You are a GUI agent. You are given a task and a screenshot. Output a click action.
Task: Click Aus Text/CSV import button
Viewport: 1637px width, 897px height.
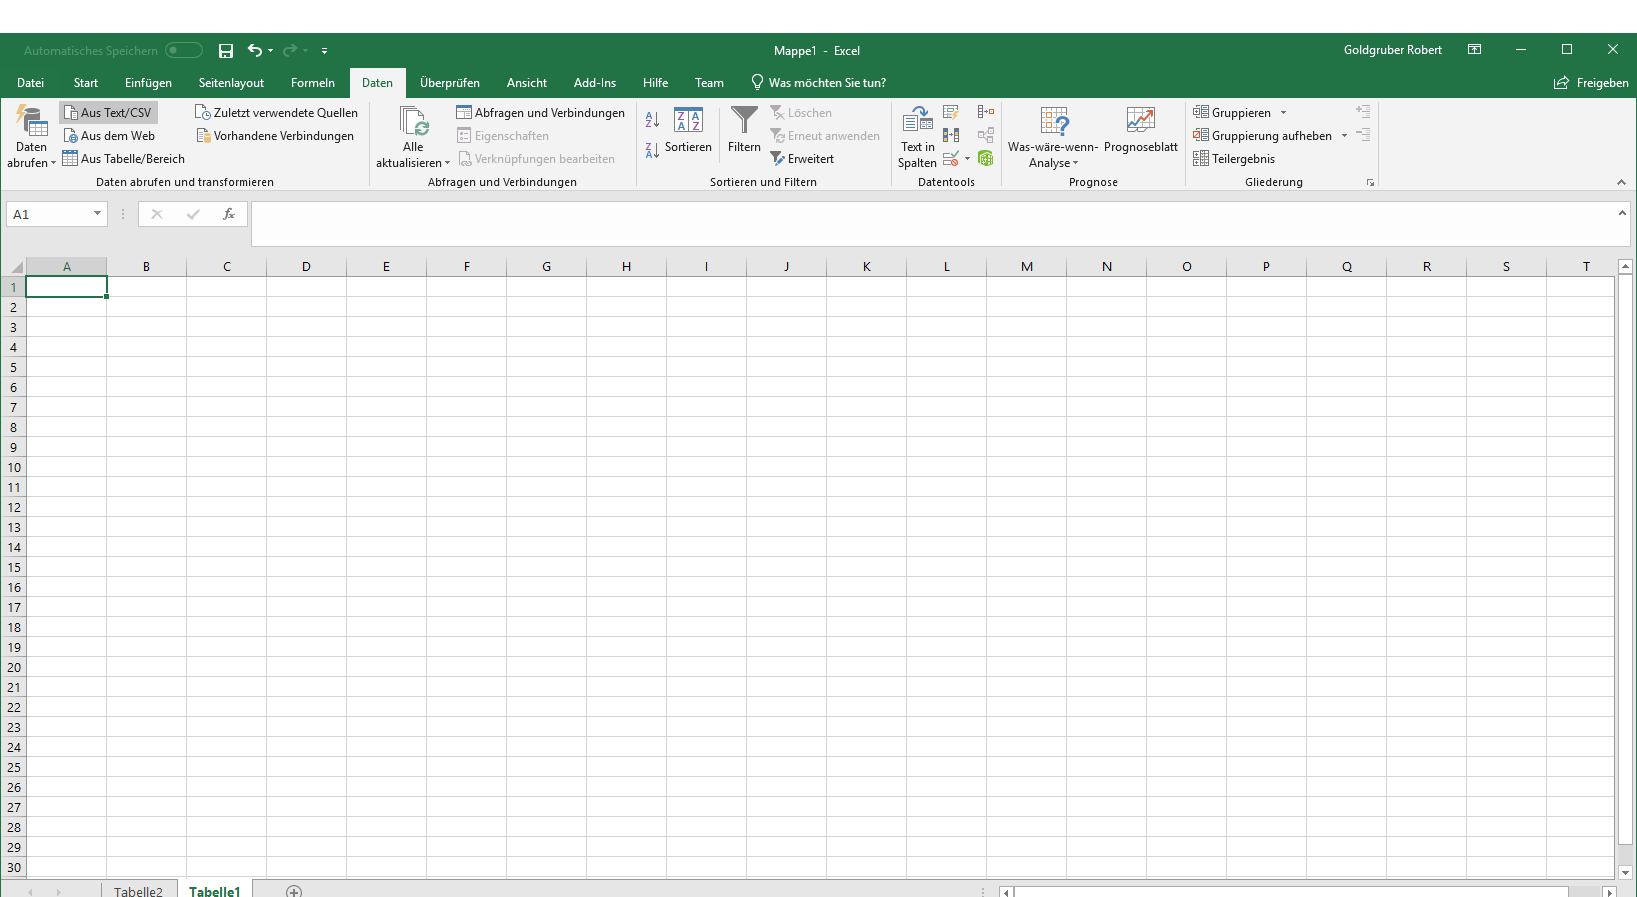point(108,113)
